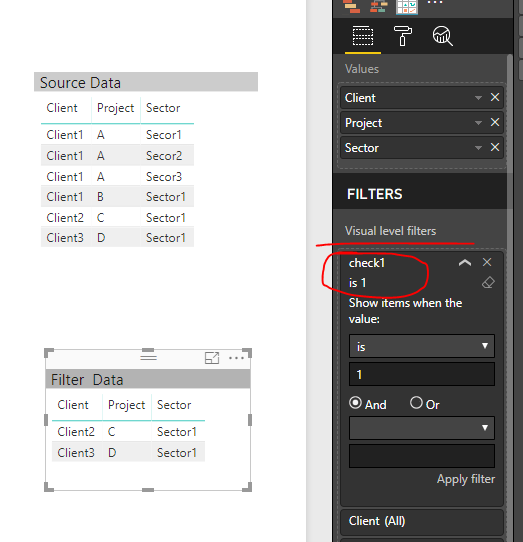Collapse the check1 filter card

click(x=465, y=263)
